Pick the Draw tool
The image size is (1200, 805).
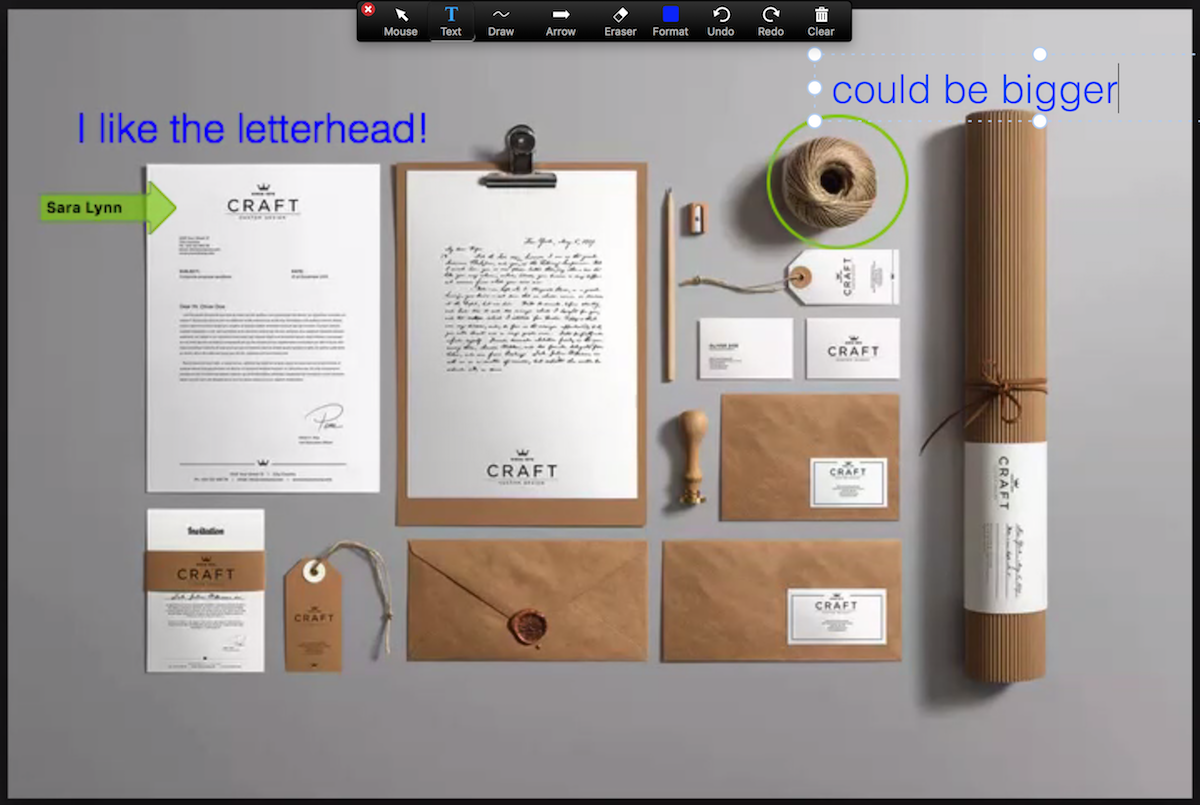pyautogui.click(x=500, y=20)
